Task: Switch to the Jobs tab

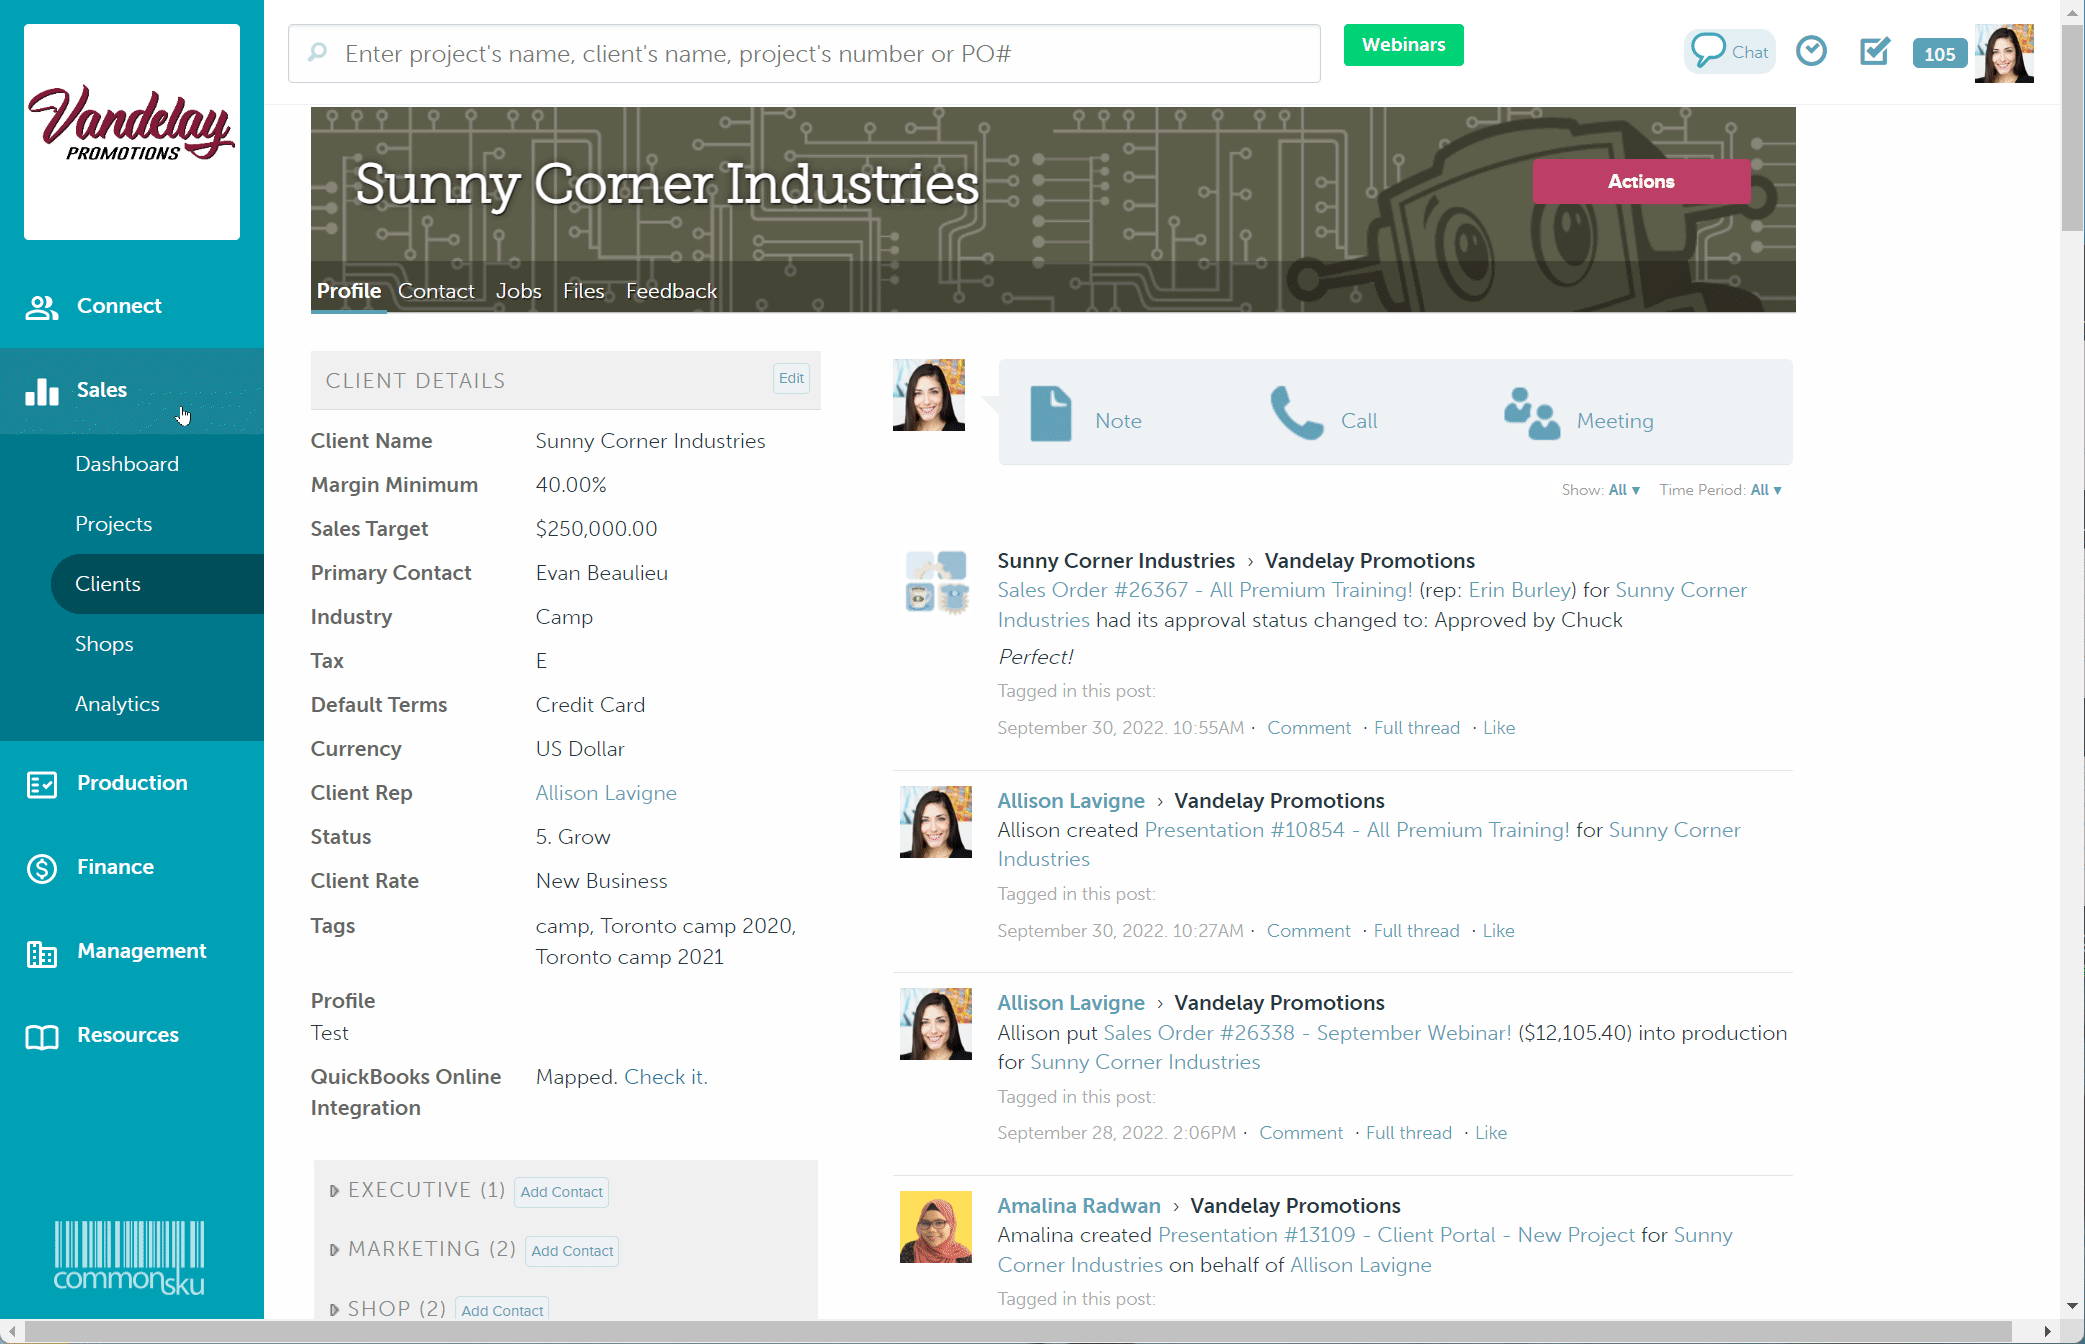Action: click(518, 291)
